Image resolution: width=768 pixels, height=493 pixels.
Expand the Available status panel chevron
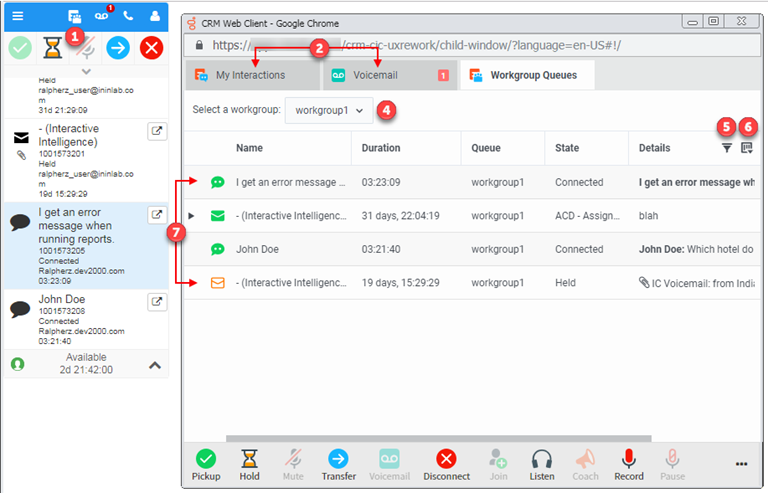[x=155, y=365]
